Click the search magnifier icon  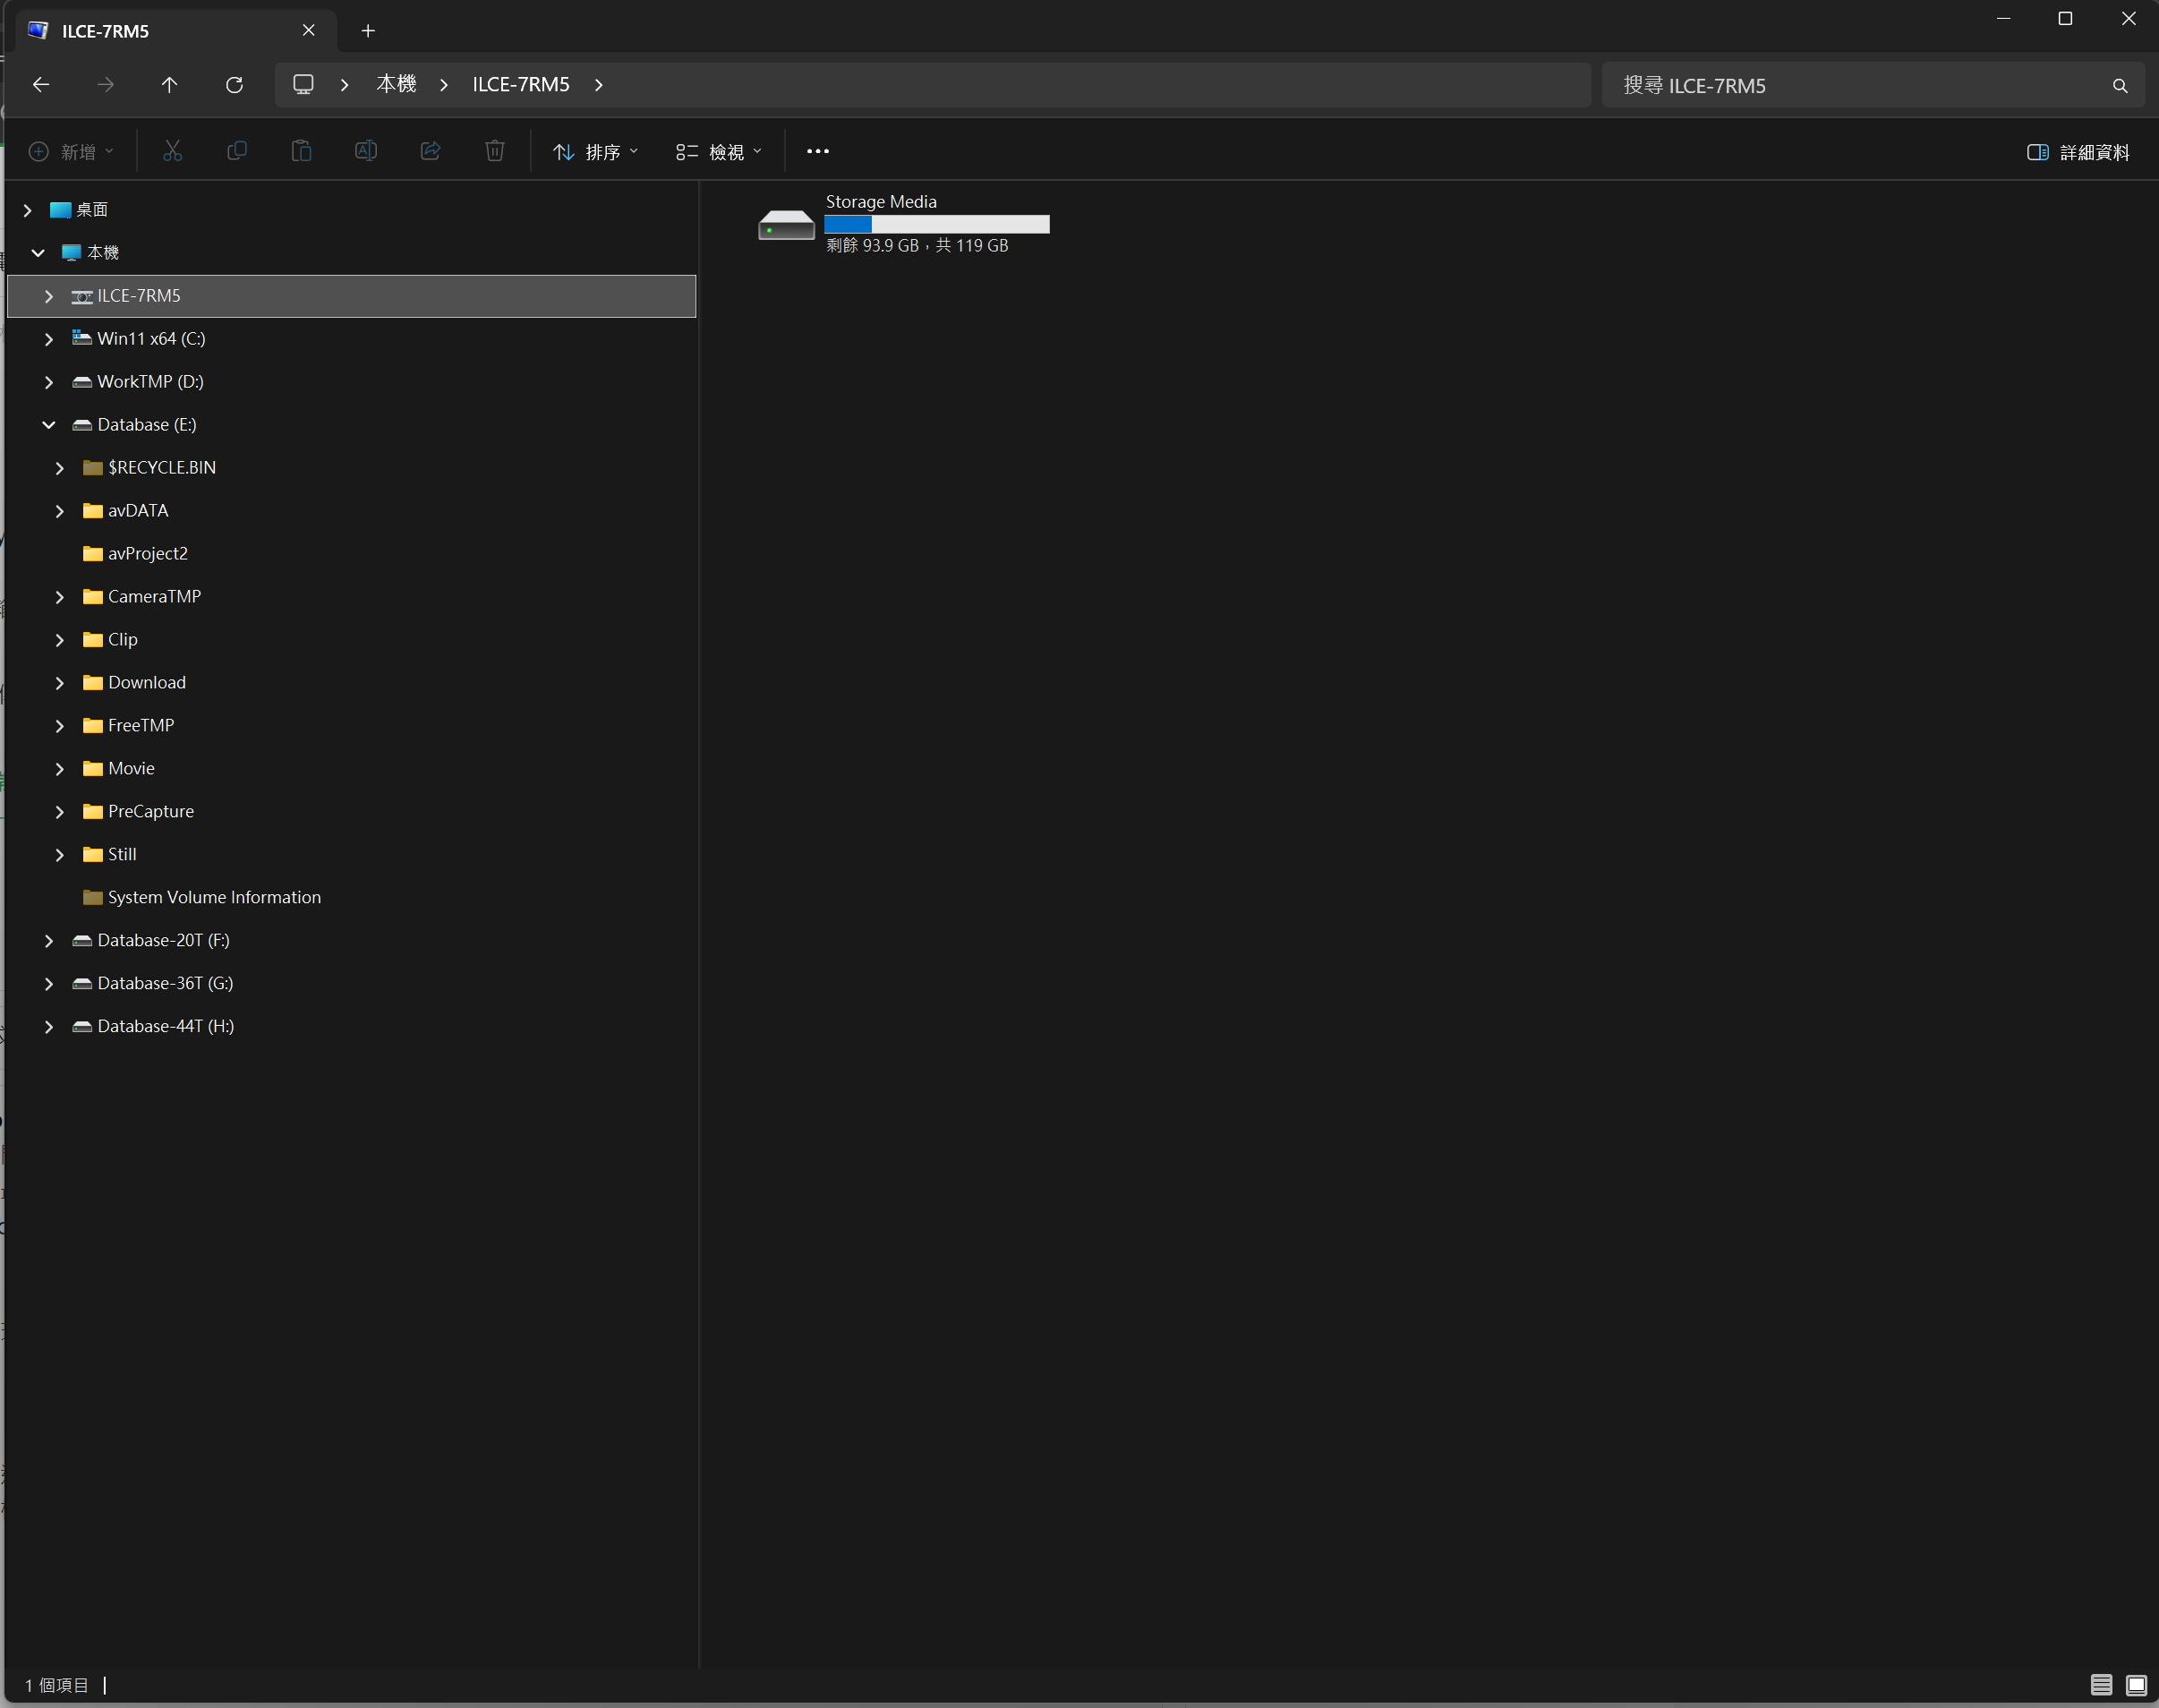pos(2119,86)
